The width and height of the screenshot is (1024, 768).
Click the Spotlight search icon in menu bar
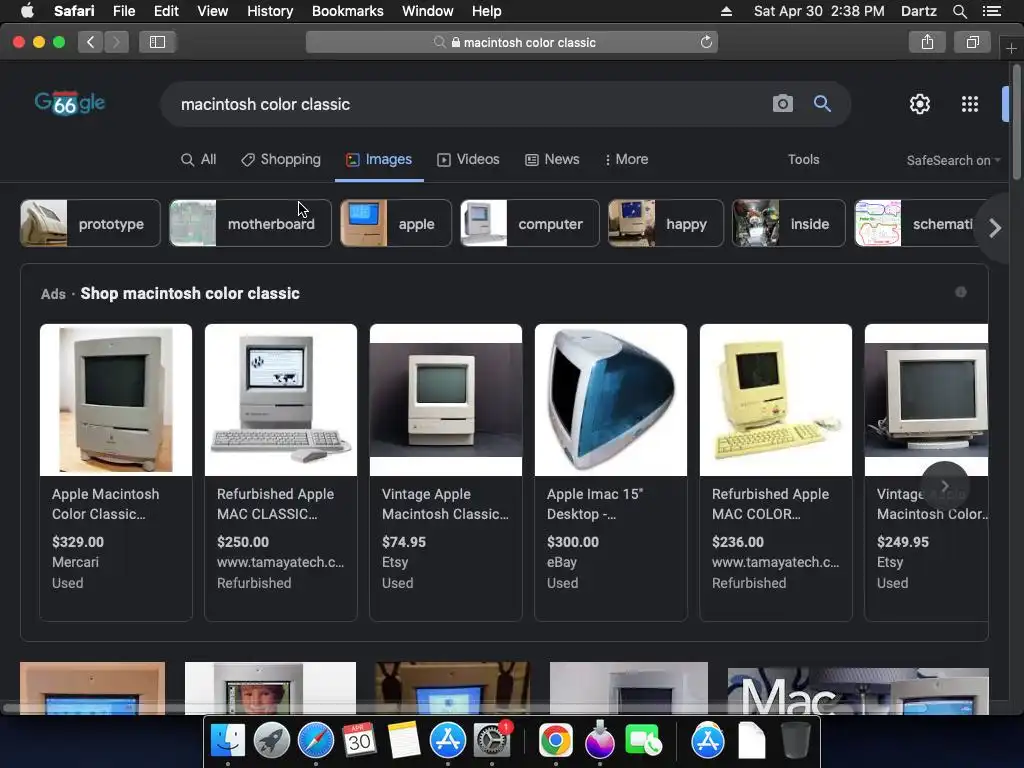[x=959, y=11]
